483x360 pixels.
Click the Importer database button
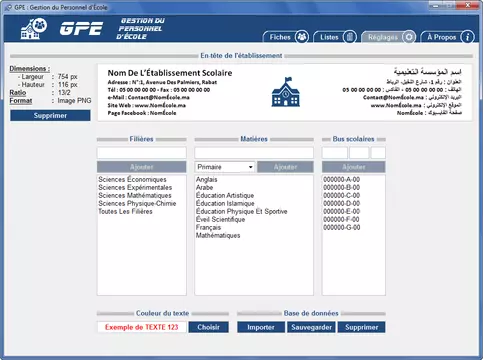coord(261,327)
